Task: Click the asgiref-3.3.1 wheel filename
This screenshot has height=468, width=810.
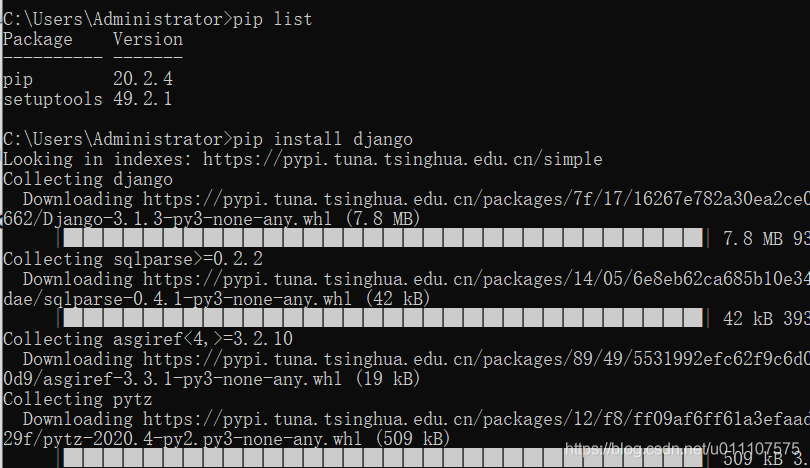Action: (192, 379)
